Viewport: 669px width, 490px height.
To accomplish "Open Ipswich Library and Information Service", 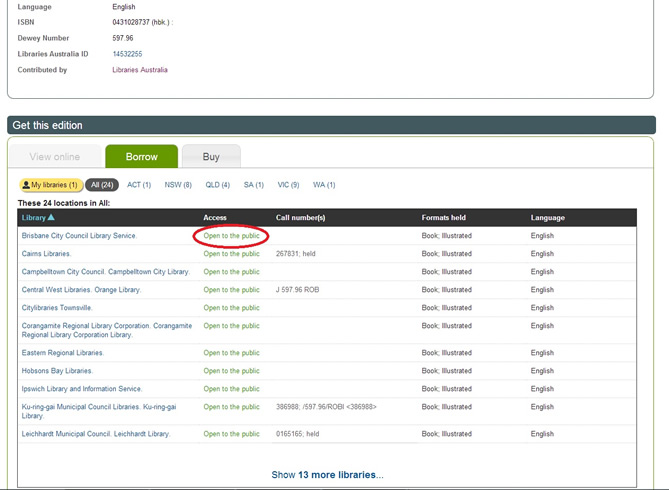I will click(81, 388).
